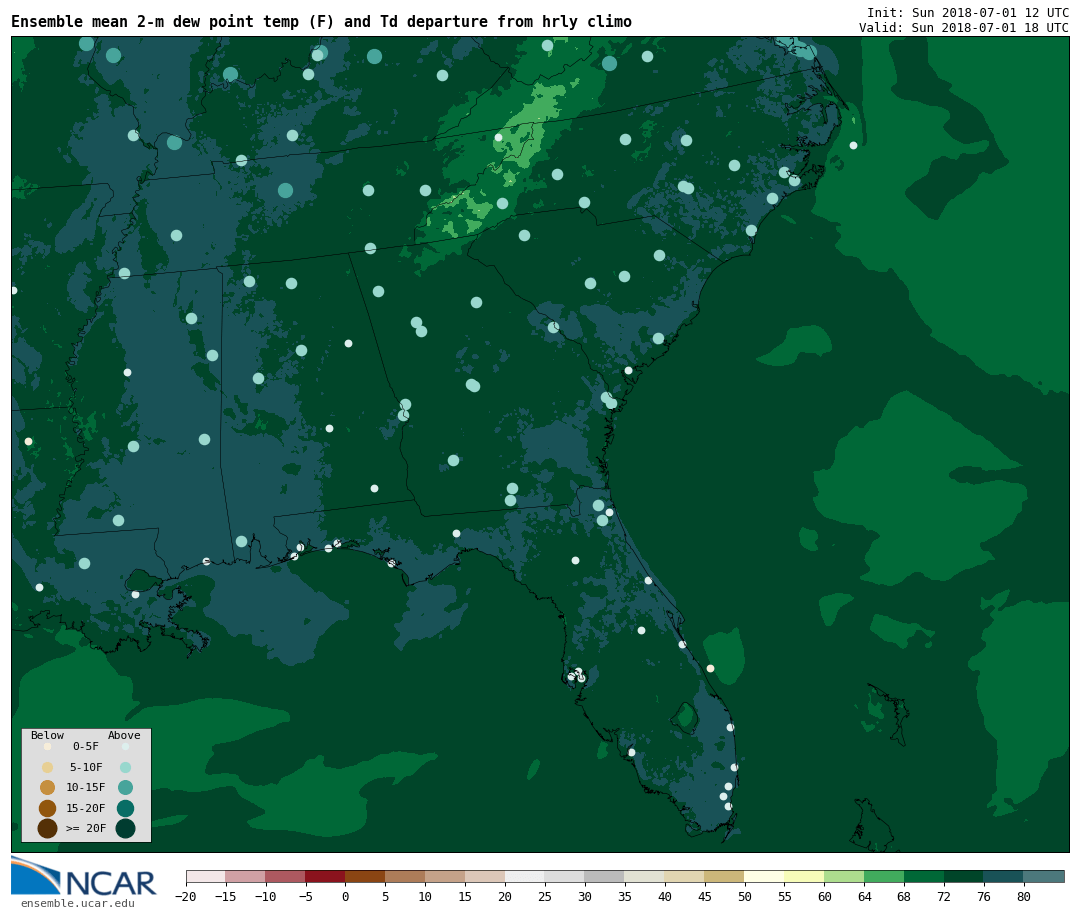Viewport: 1080px width, 915px height.
Task: Pick the colorbar swatch between 15 and 20
Action: 485,876
